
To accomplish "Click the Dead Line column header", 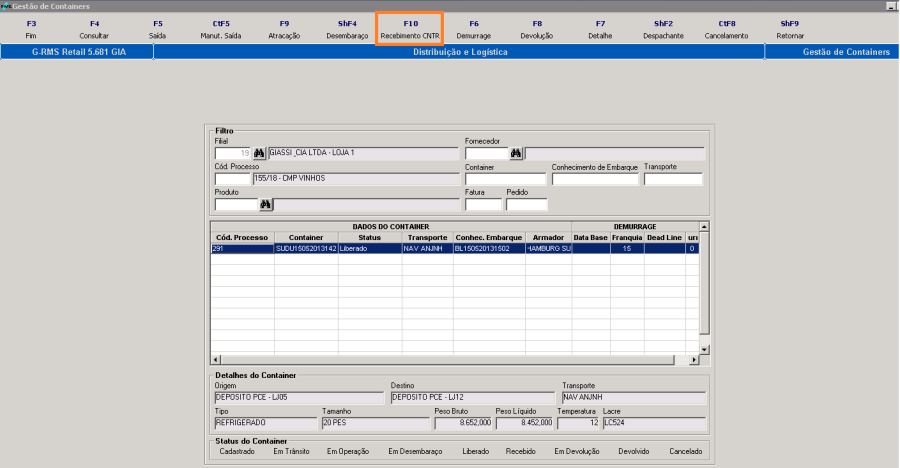I will (x=664, y=238).
